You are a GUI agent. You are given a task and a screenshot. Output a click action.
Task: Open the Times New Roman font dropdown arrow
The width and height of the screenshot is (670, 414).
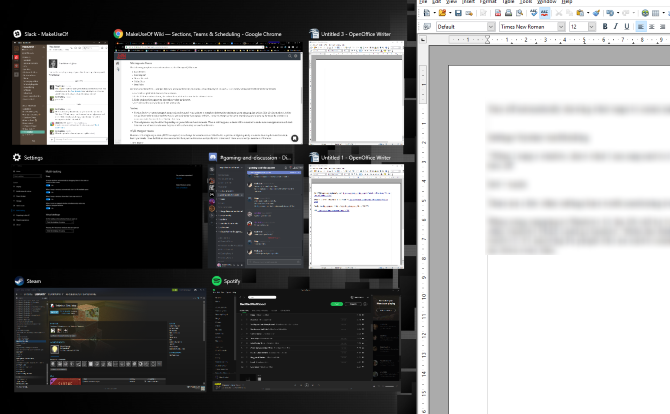pos(561,26)
